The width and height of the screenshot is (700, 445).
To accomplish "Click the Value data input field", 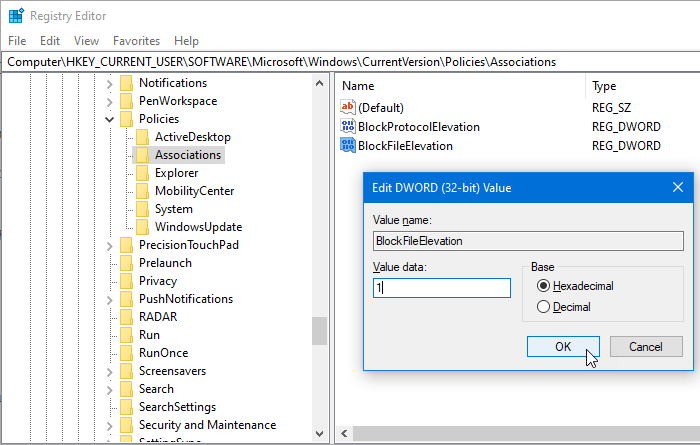I will tap(441, 288).
